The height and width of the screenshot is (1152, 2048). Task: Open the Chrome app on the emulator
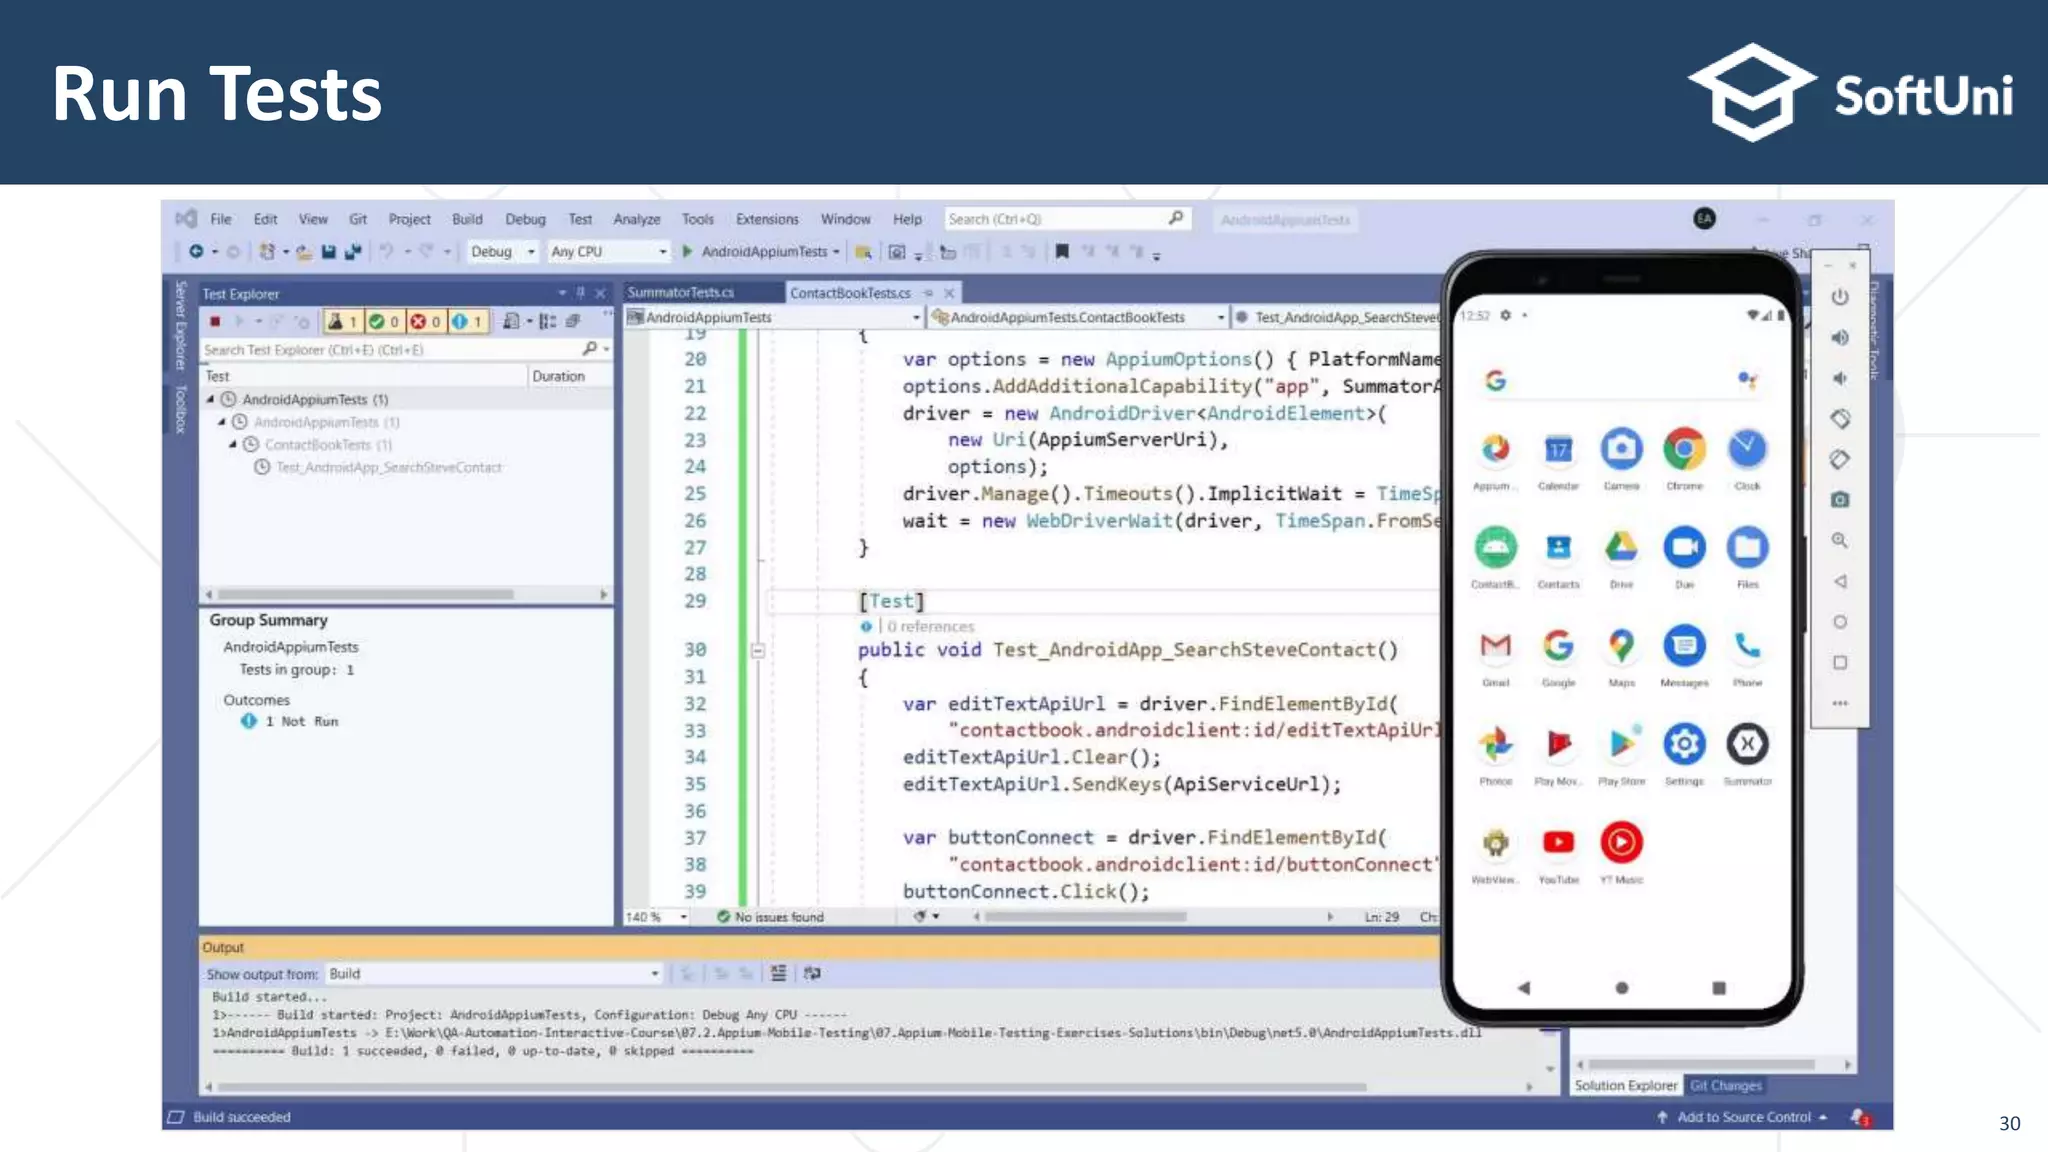coord(1684,450)
